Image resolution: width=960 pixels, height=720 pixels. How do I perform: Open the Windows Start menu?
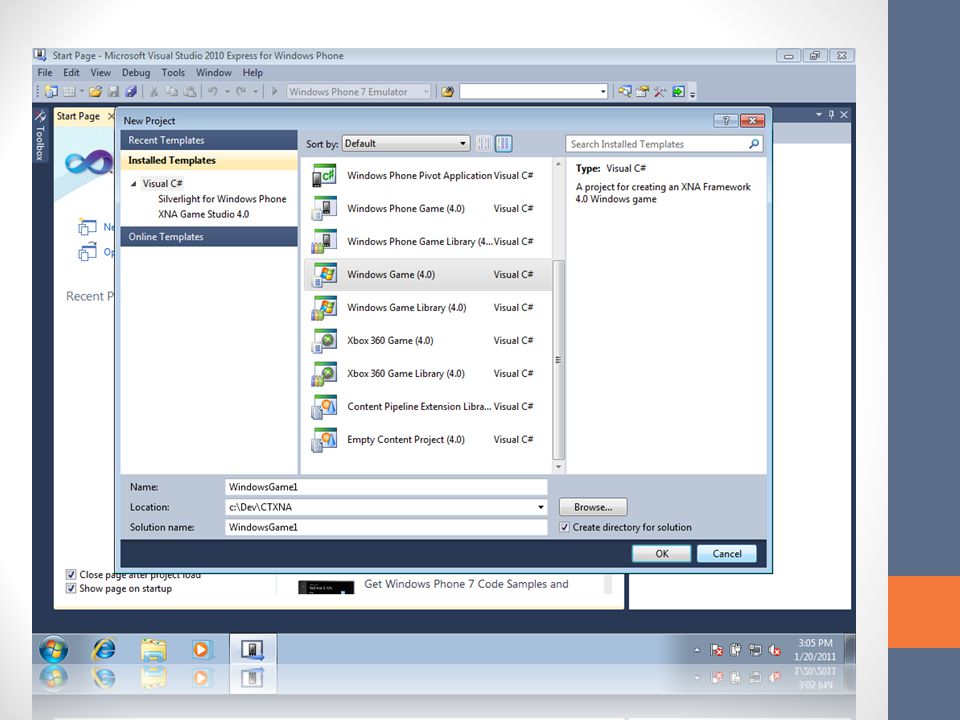(x=53, y=650)
